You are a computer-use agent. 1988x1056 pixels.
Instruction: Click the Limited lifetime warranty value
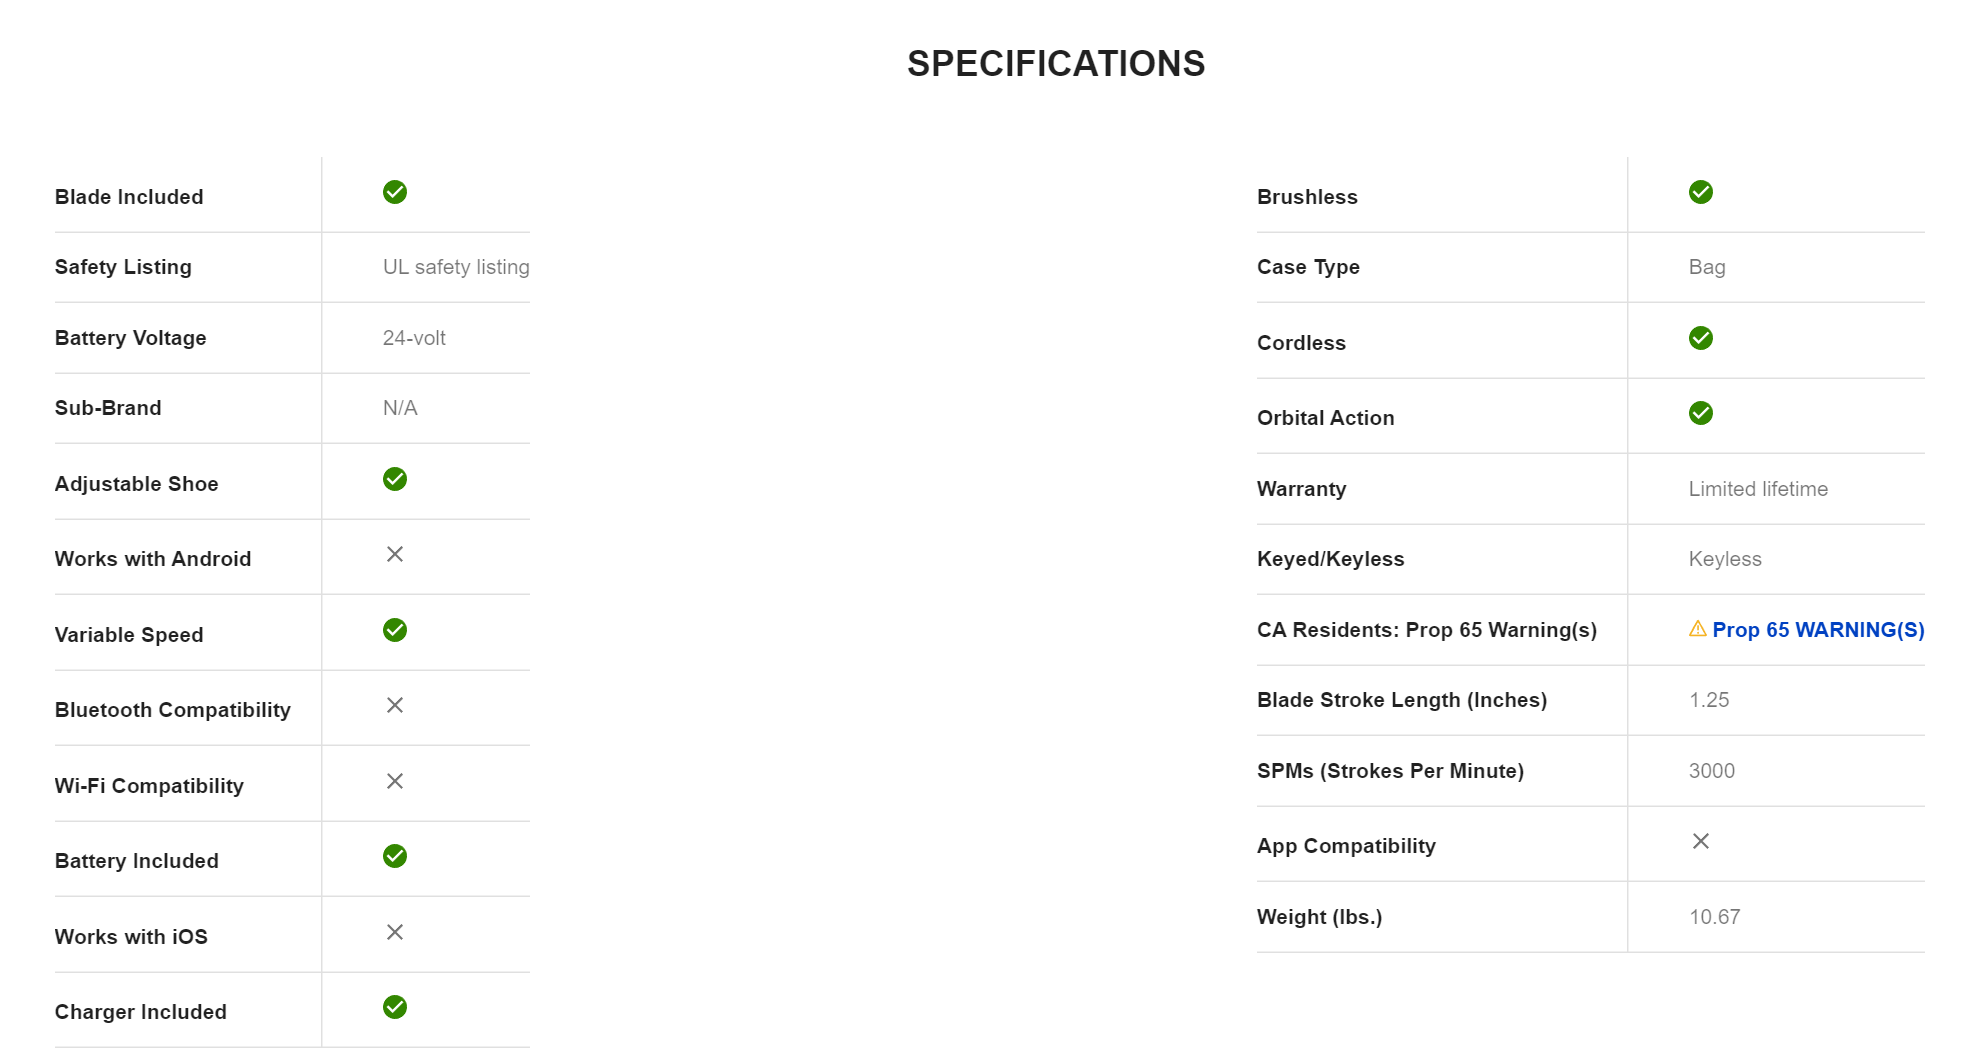[1758, 489]
